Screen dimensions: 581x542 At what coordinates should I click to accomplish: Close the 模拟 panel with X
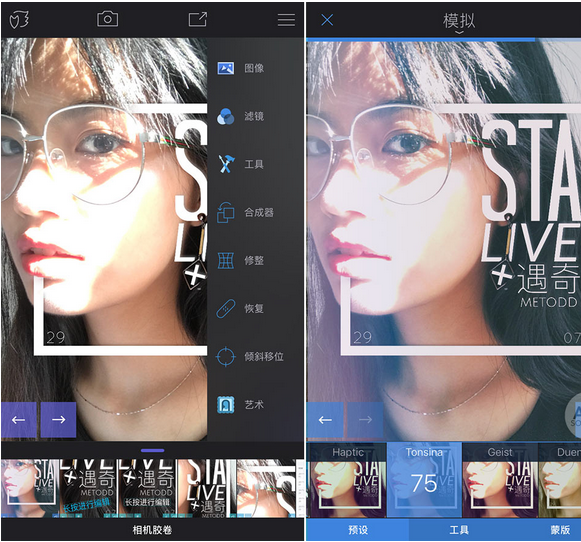tap(327, 20)
